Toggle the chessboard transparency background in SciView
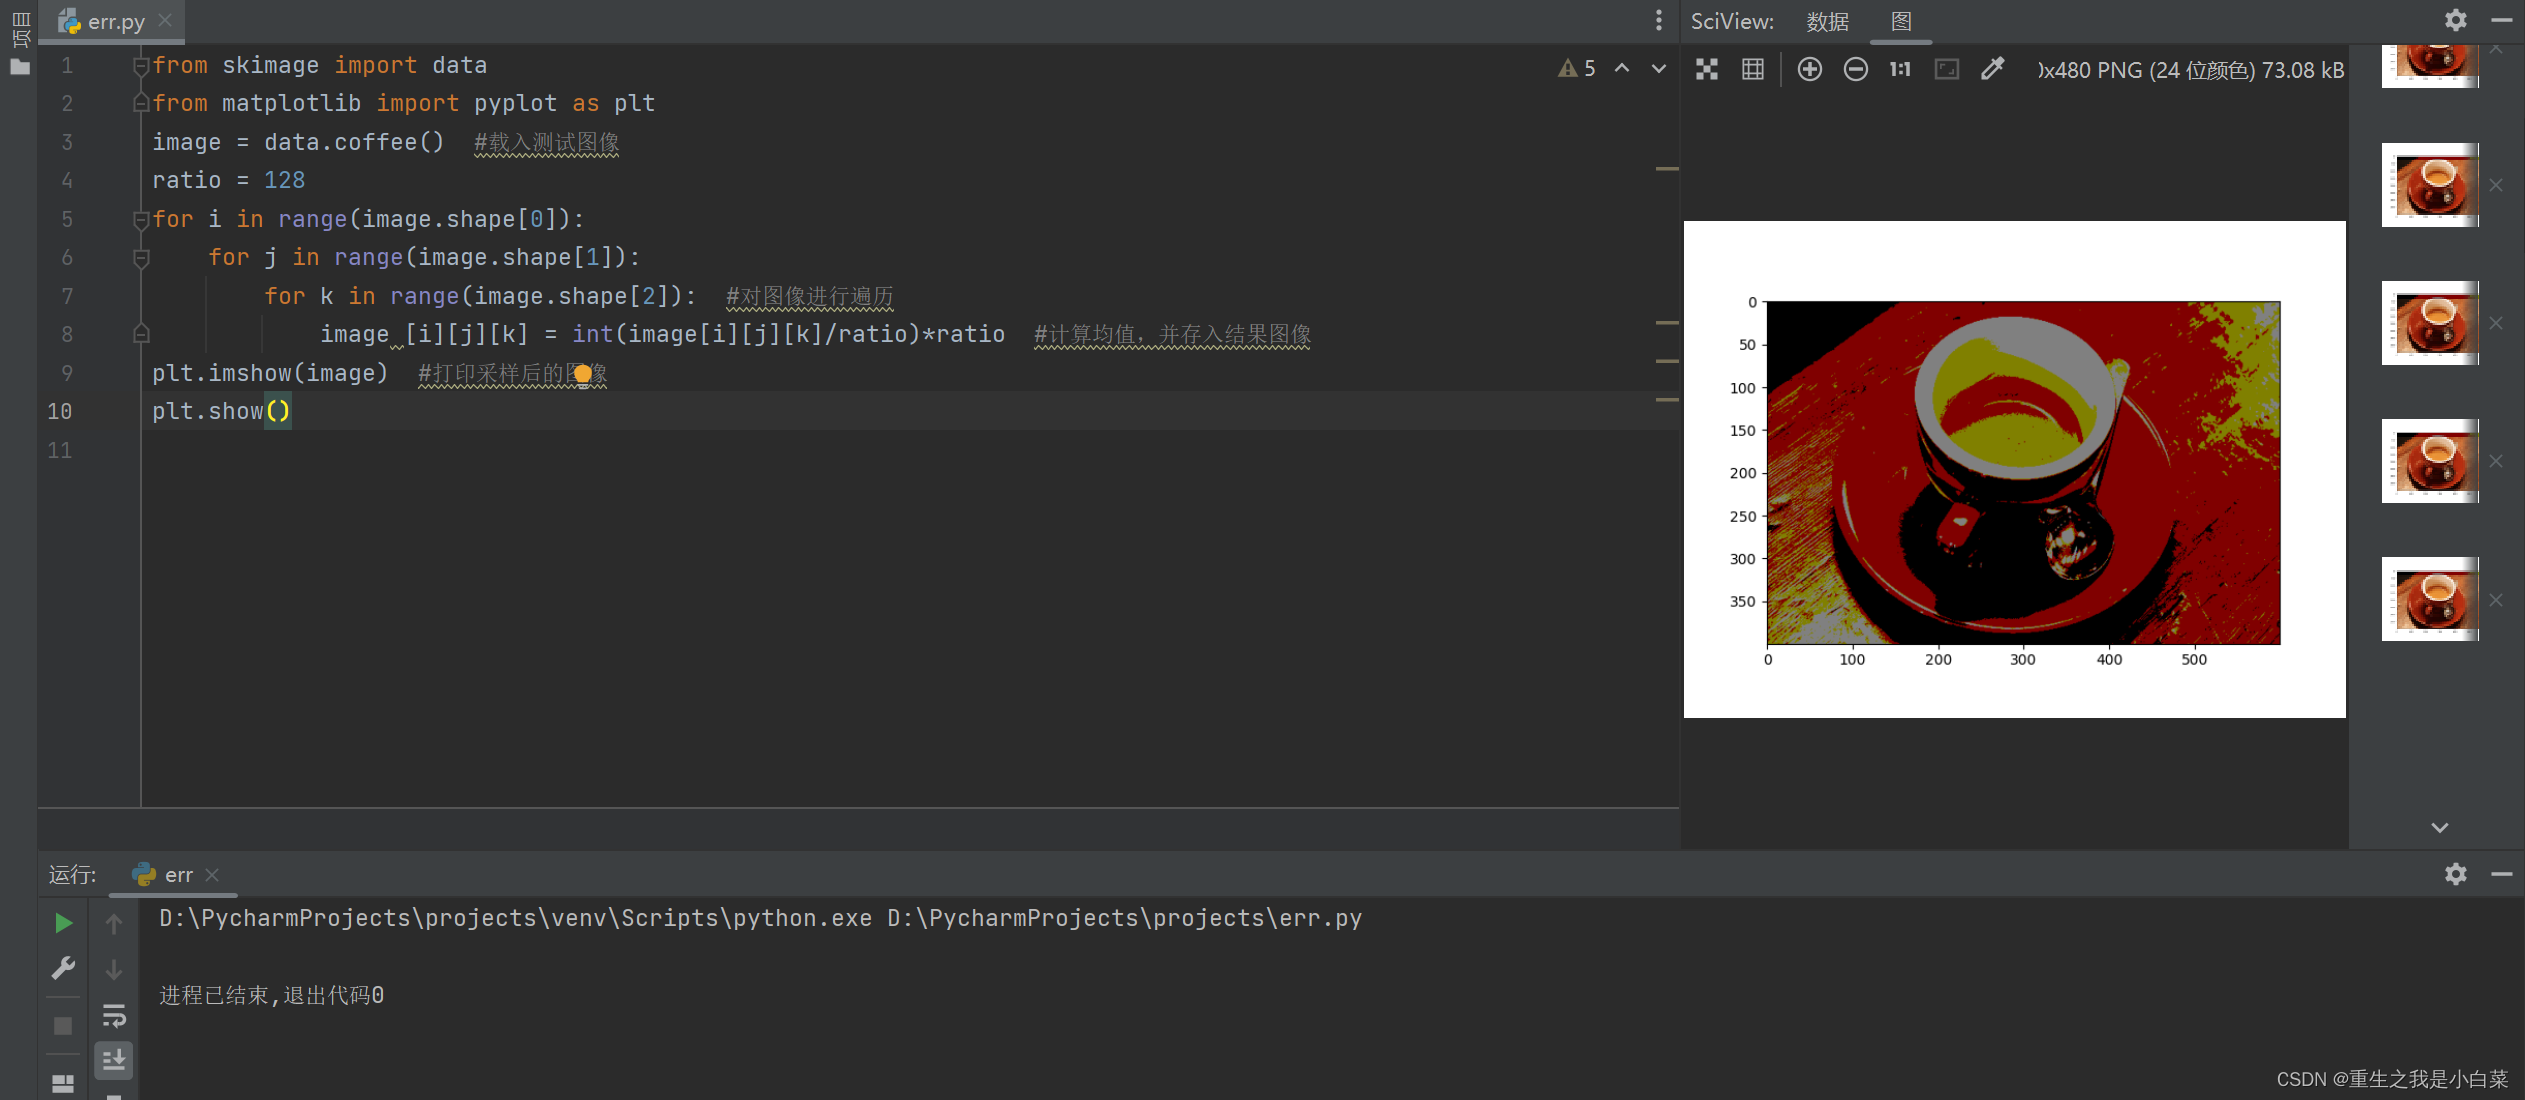This screenshot has width=2525, height=1100. pyautogui.click(x=1707, y=69)
